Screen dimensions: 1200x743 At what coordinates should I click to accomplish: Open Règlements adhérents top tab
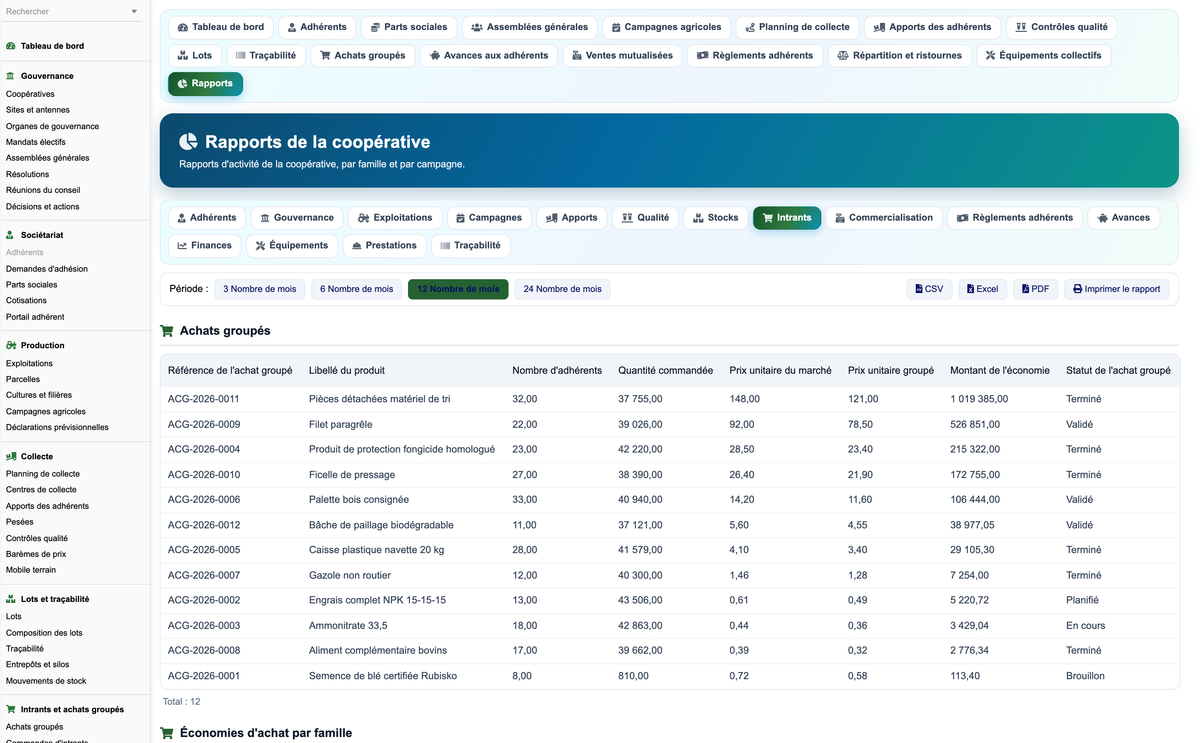tap(755, 55)
